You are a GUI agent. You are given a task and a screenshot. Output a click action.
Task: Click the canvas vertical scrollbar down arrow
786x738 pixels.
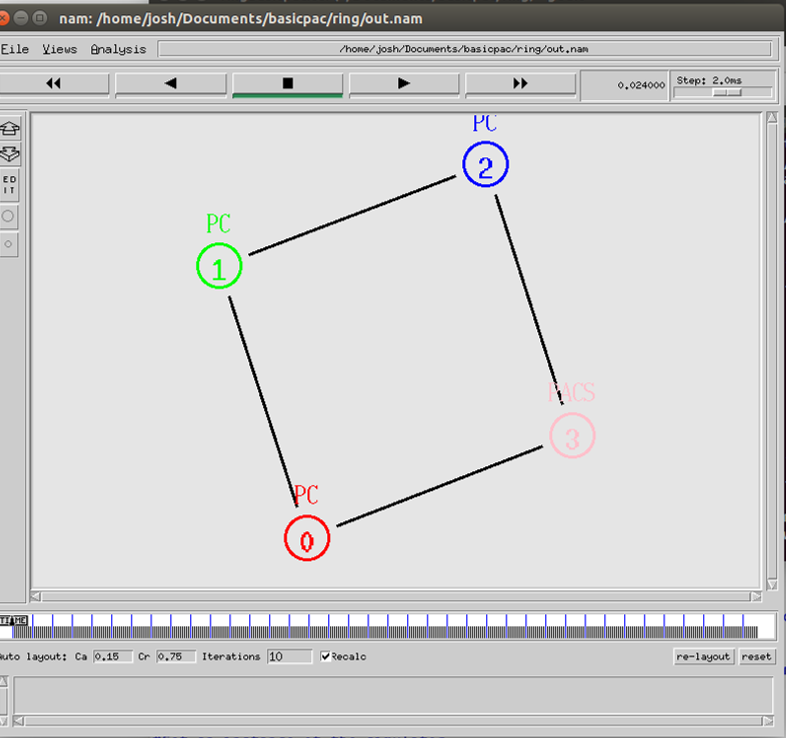(x=772, y=585)
